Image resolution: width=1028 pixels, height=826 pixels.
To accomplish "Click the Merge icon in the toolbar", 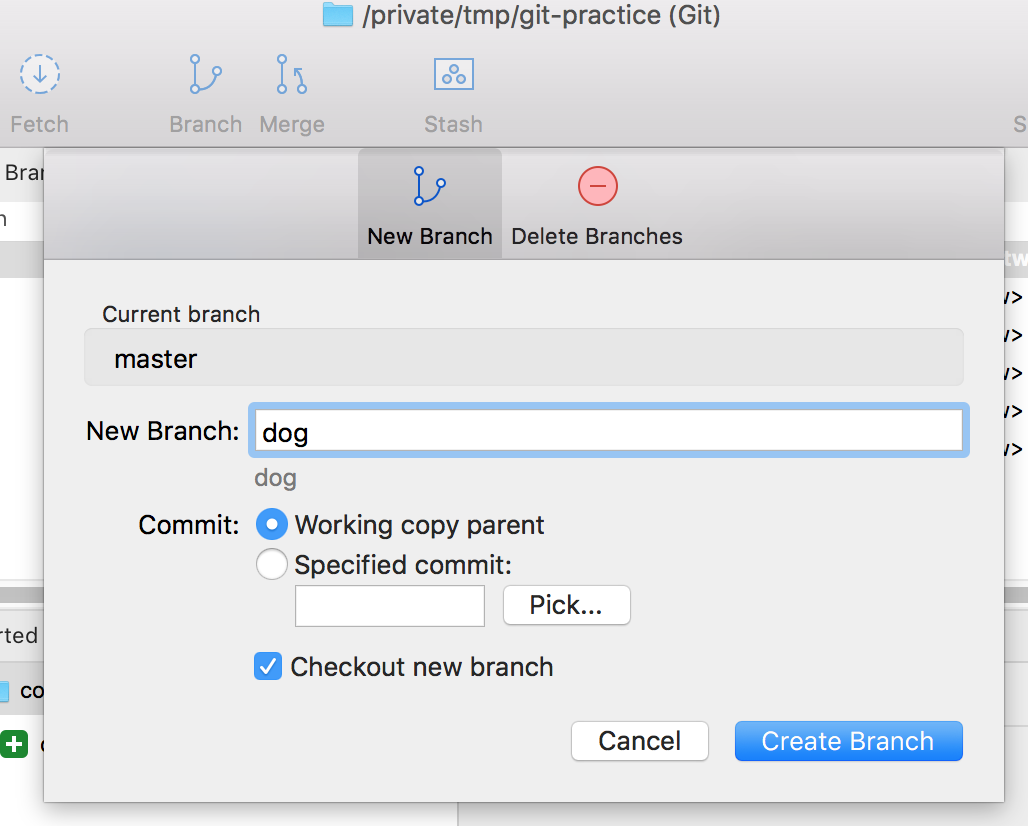I will [x=291, y=73].
